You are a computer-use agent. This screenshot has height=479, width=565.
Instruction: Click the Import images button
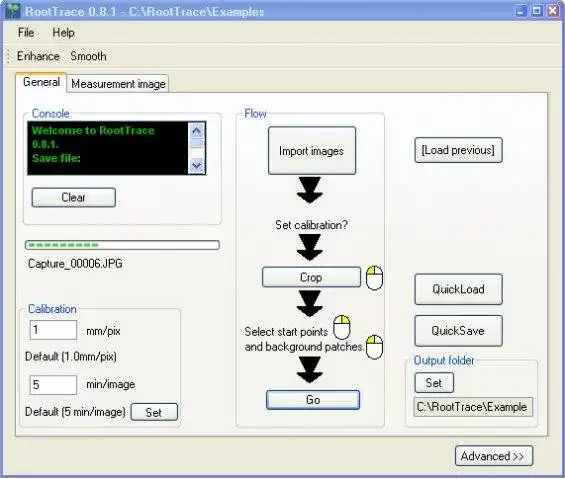312,151
